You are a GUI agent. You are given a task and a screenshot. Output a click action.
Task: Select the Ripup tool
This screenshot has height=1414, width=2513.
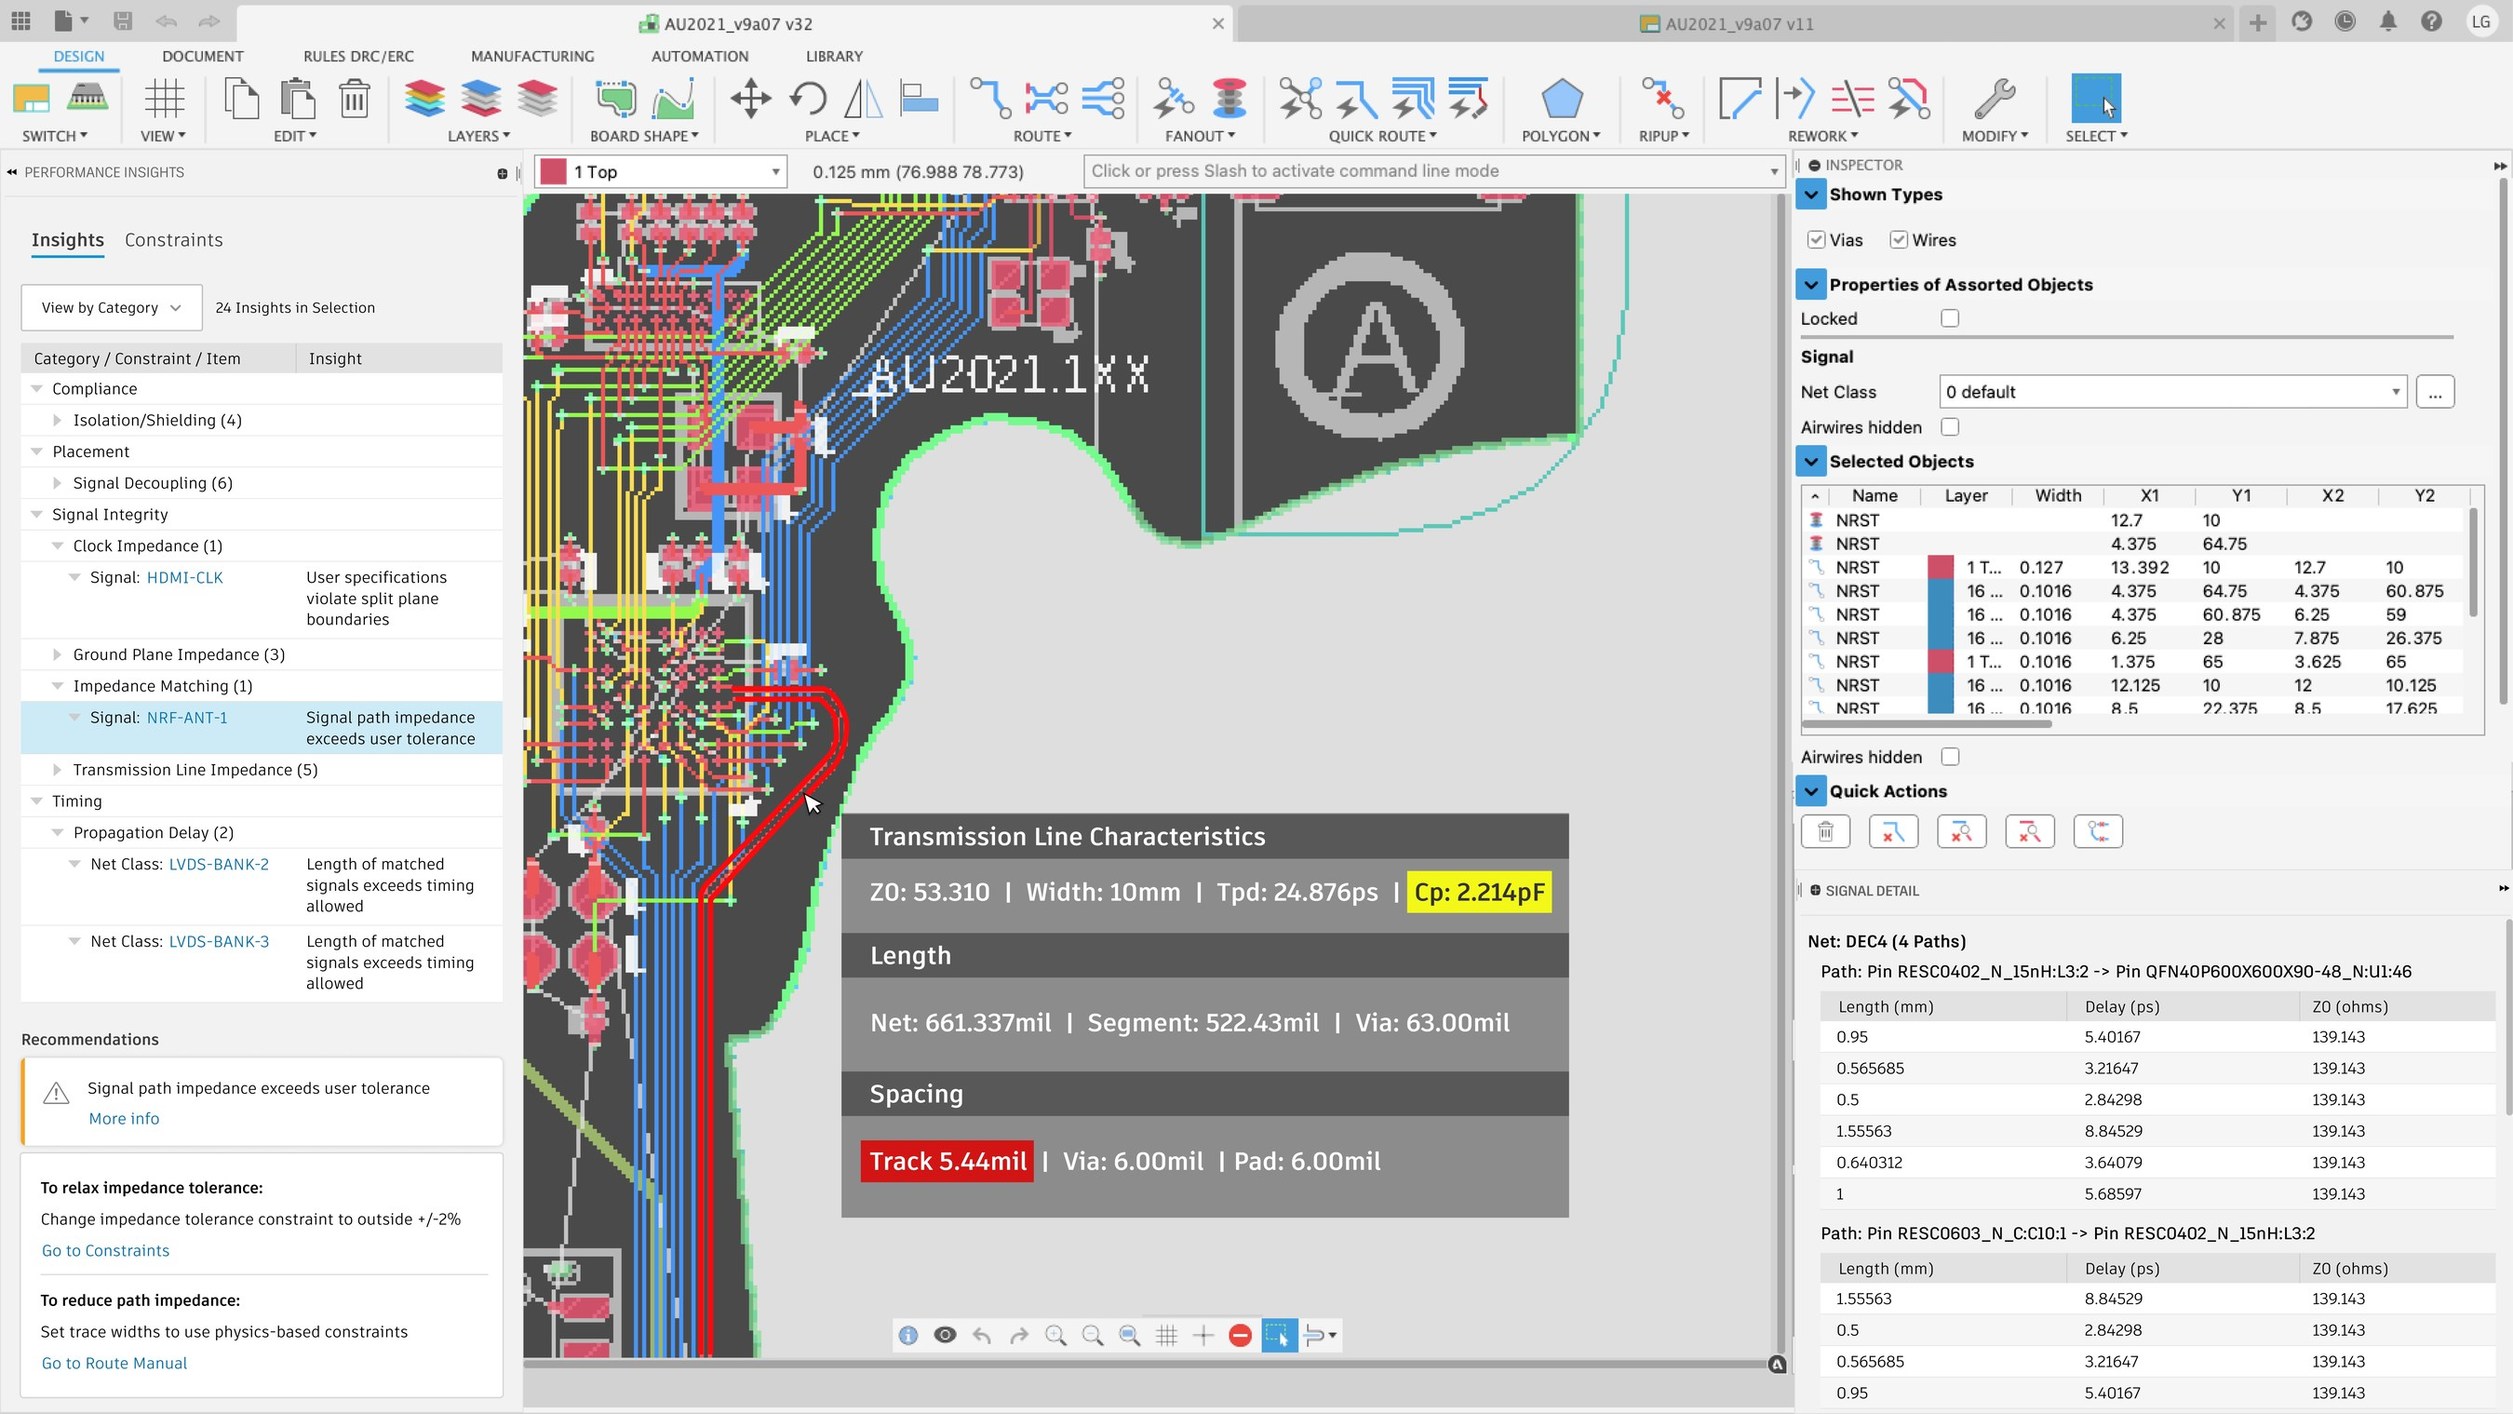pyautogui.click(x=1659, y=105)
